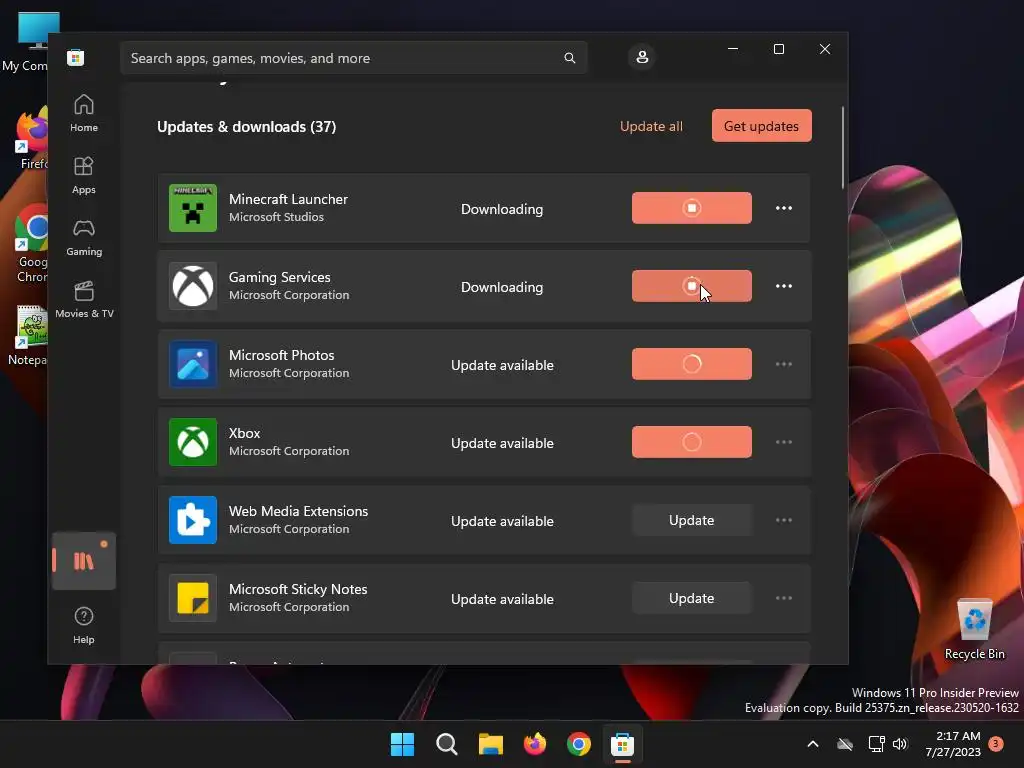
Task: Open the Gaming section in the sidebar
Action: (84, 238)
